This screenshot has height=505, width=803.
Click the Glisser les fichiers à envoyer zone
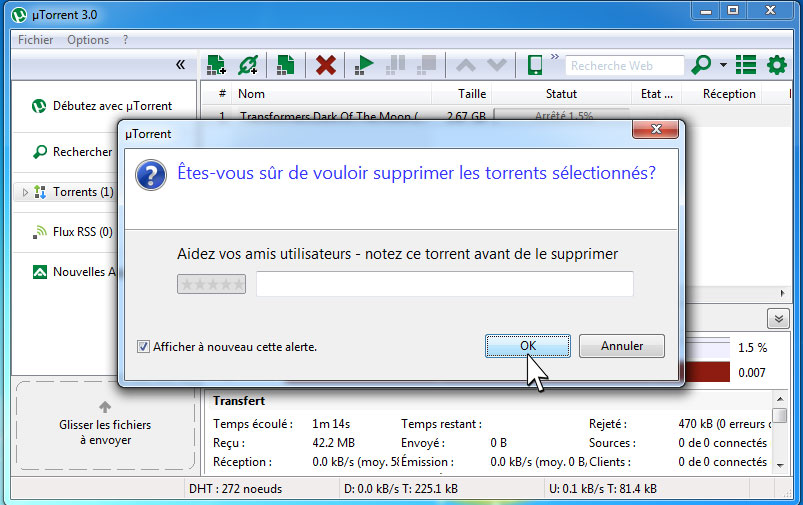pyautogui.click(x=105, y=425)
